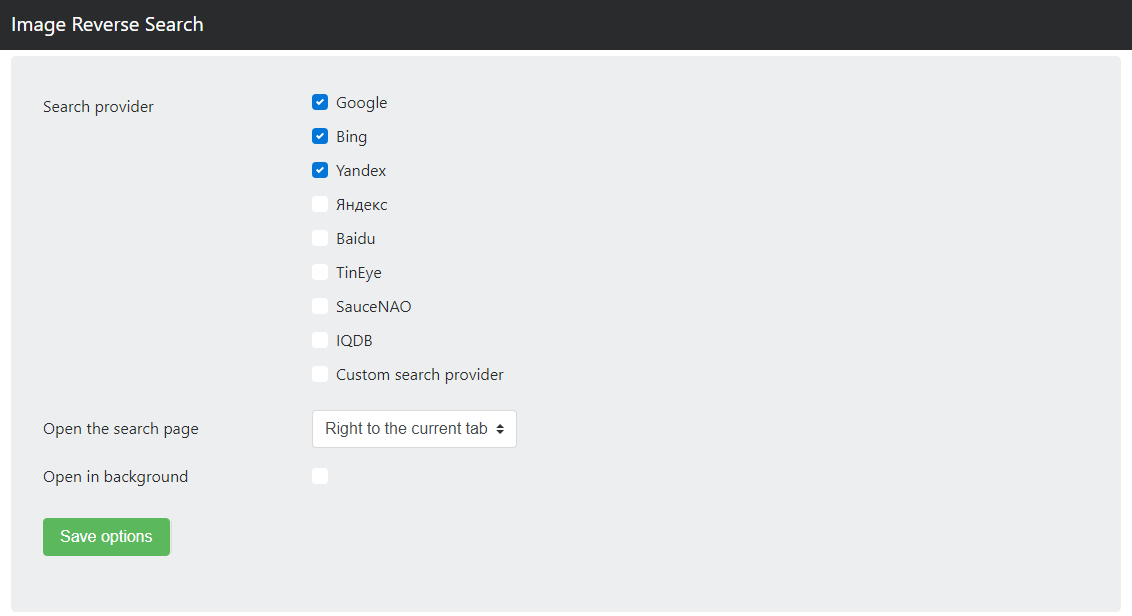Viewport: 1132px width, 616px height.
Task: Click the 'Bing' label text
Action: pos(352,137)
